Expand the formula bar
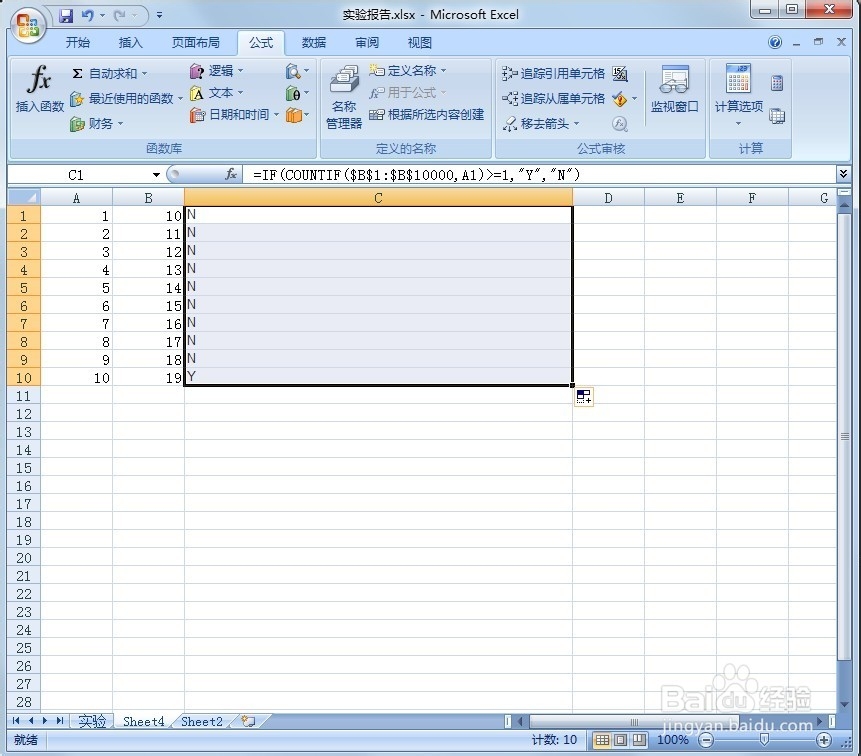Image resolution: width=861 pixels, height=756 pixels. coord(843,174)
